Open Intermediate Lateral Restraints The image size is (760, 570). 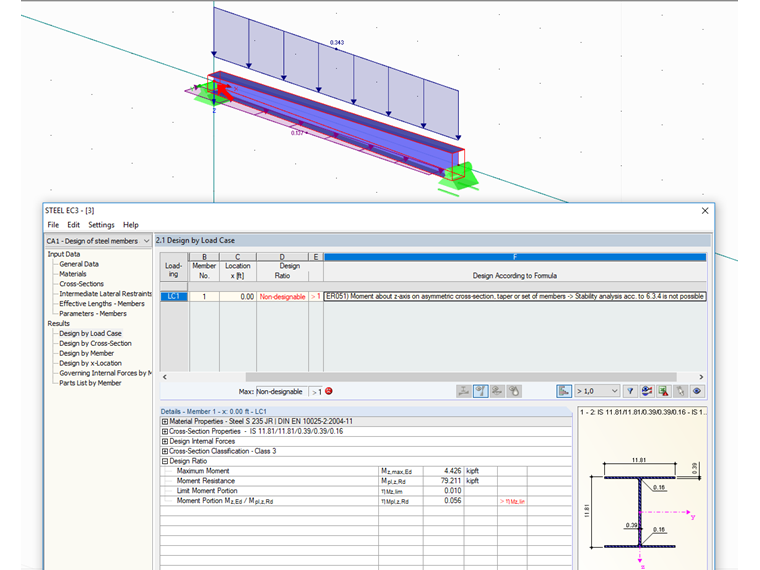coord(105,294)
